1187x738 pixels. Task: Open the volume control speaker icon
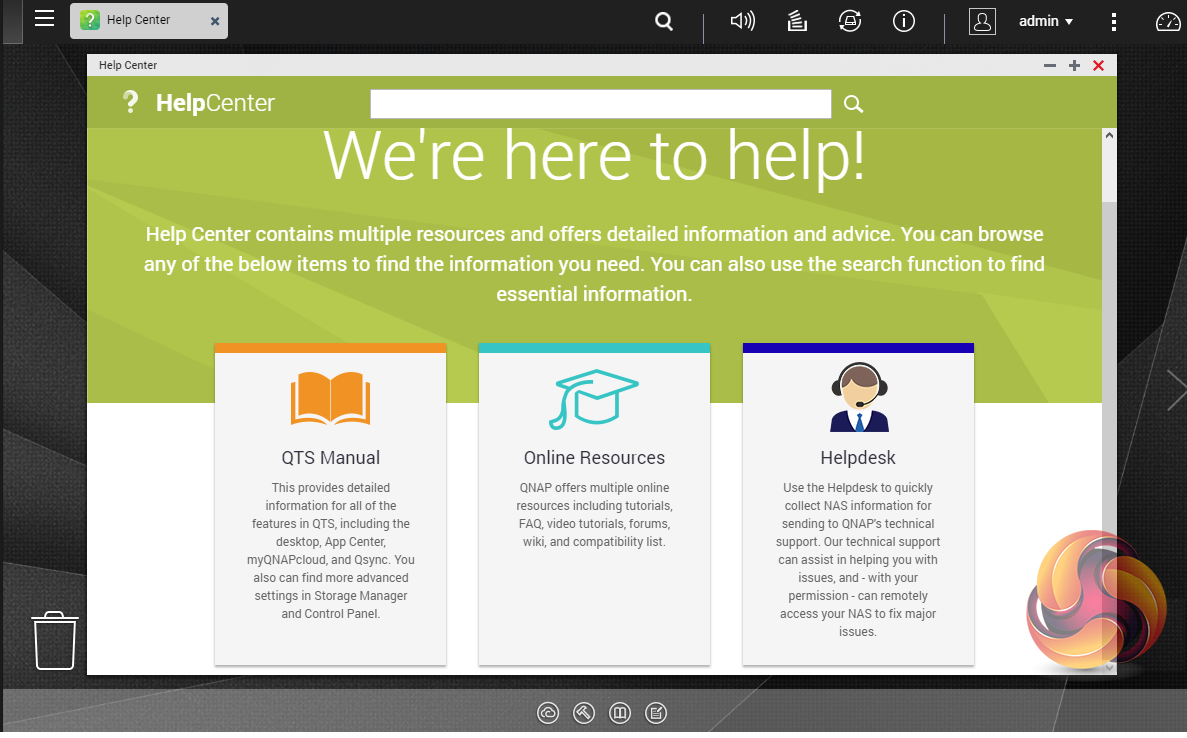[743, 20]
